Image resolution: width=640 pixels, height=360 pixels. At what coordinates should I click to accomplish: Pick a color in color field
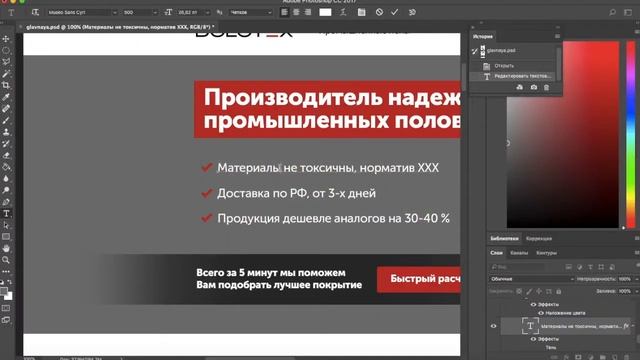(563, 134)
